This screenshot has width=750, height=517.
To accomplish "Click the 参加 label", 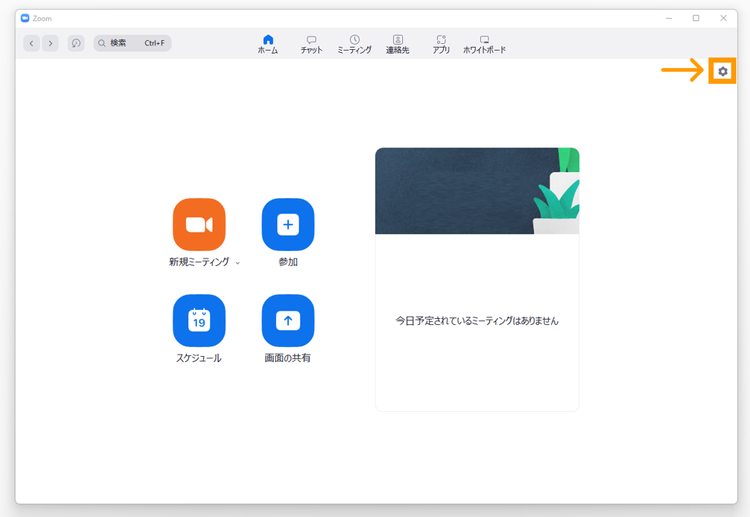I will click(x=288, y=262).
